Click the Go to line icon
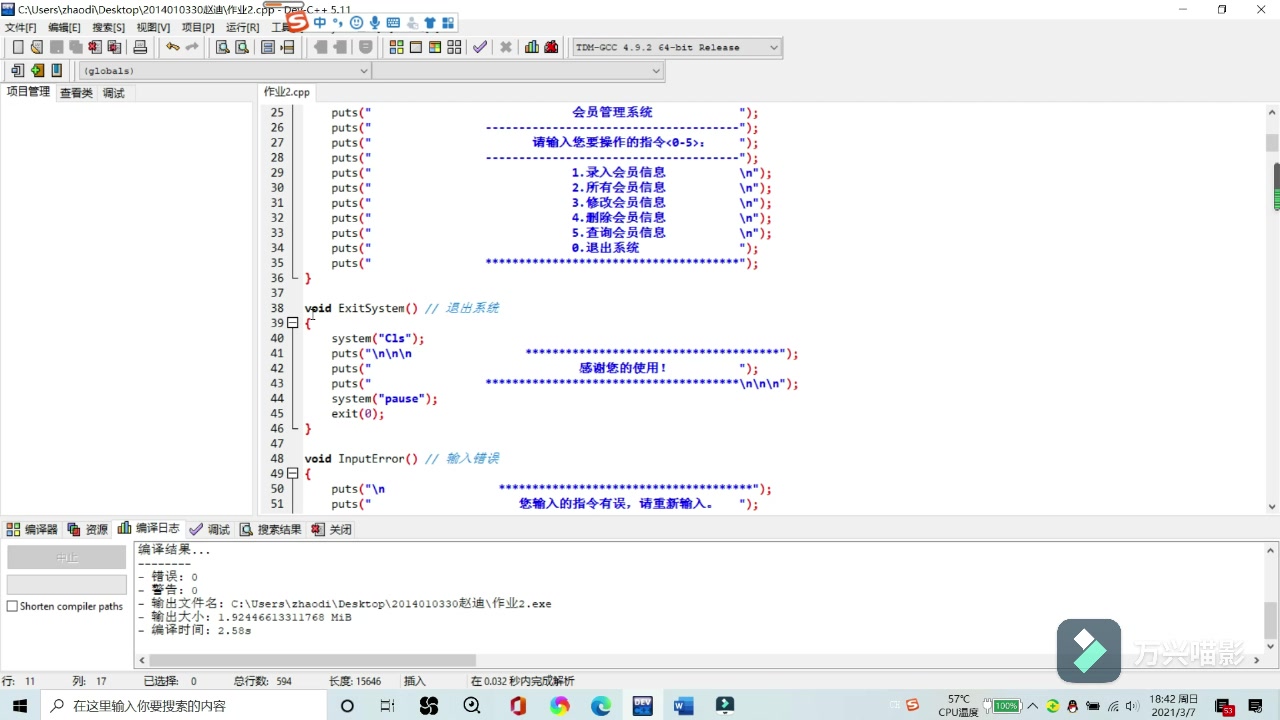This screenshot has height=720, width=1280. click(288, 47)
